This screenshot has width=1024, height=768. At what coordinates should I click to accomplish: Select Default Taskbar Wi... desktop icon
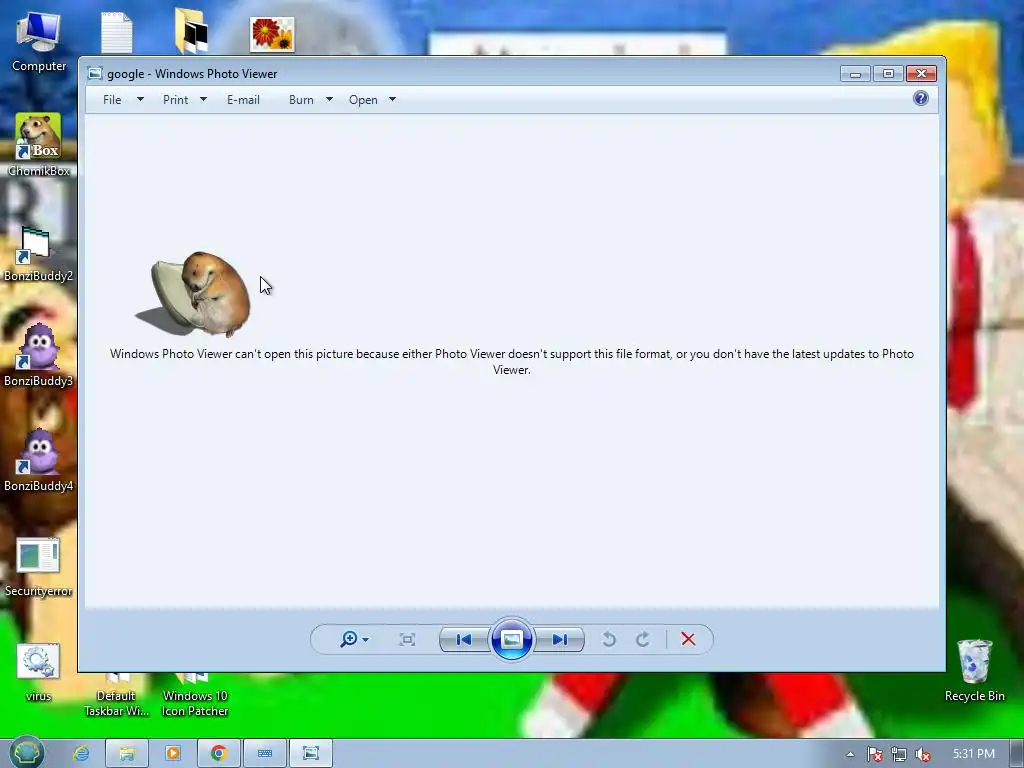click(116, 696)
